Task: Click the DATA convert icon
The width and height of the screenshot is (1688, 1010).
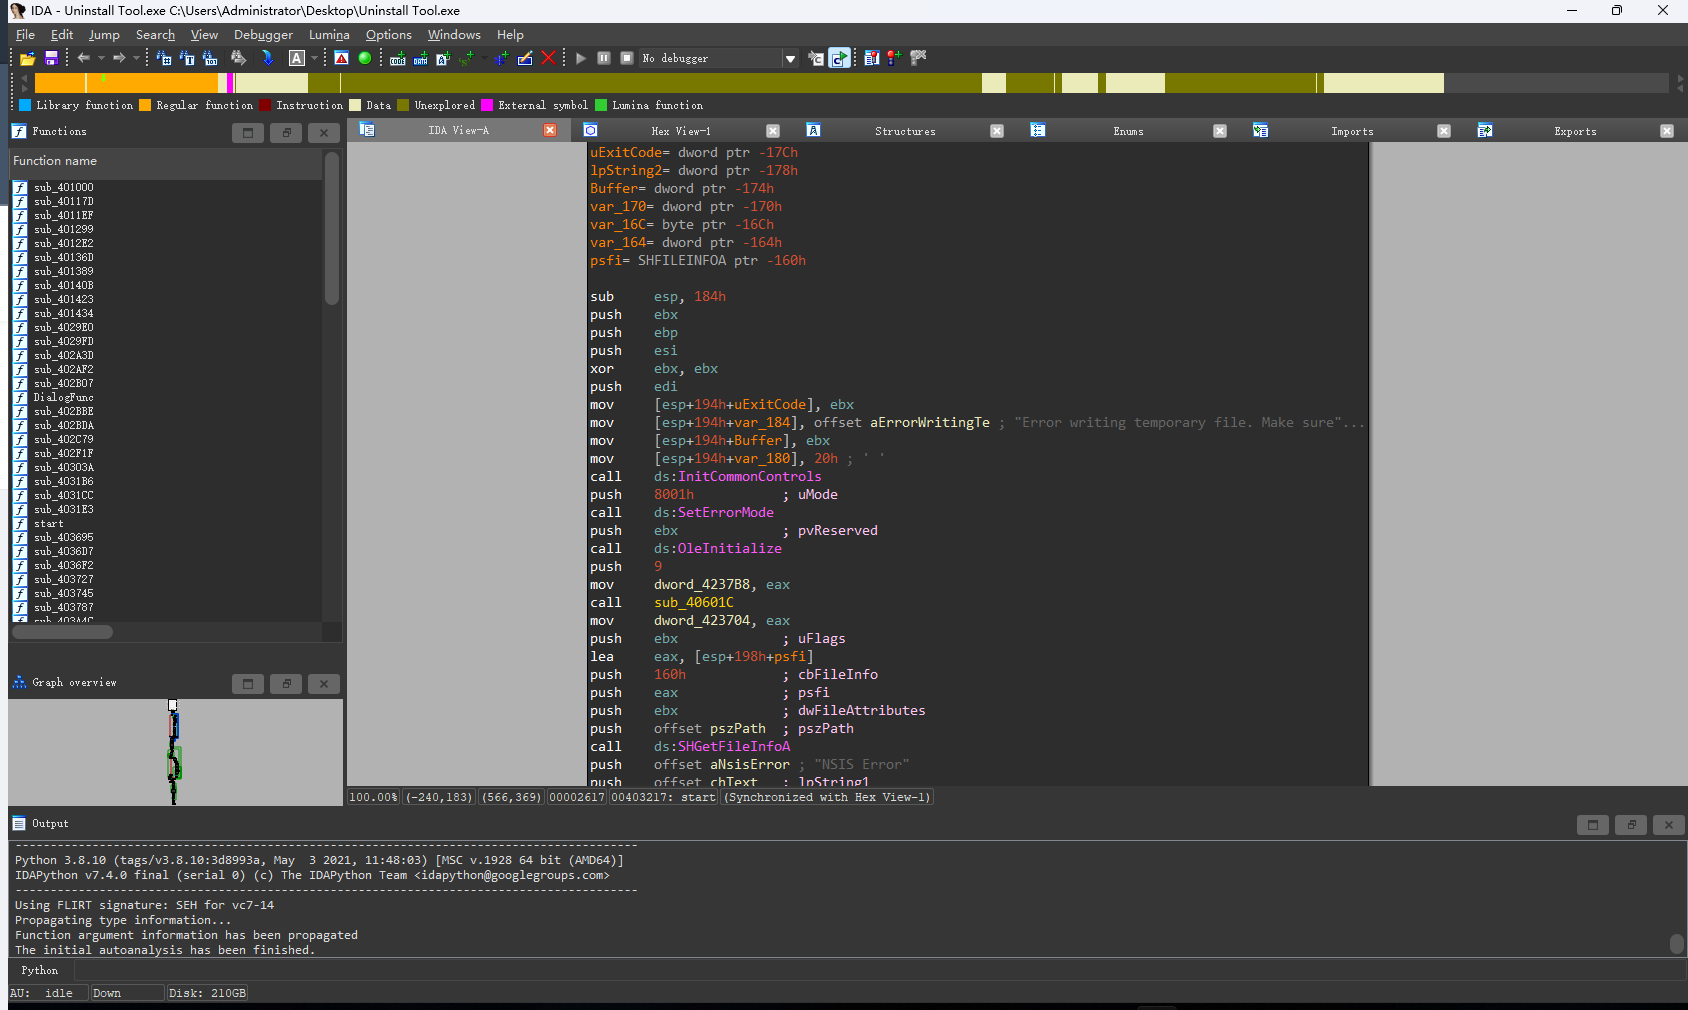Action: pos(421,58)
